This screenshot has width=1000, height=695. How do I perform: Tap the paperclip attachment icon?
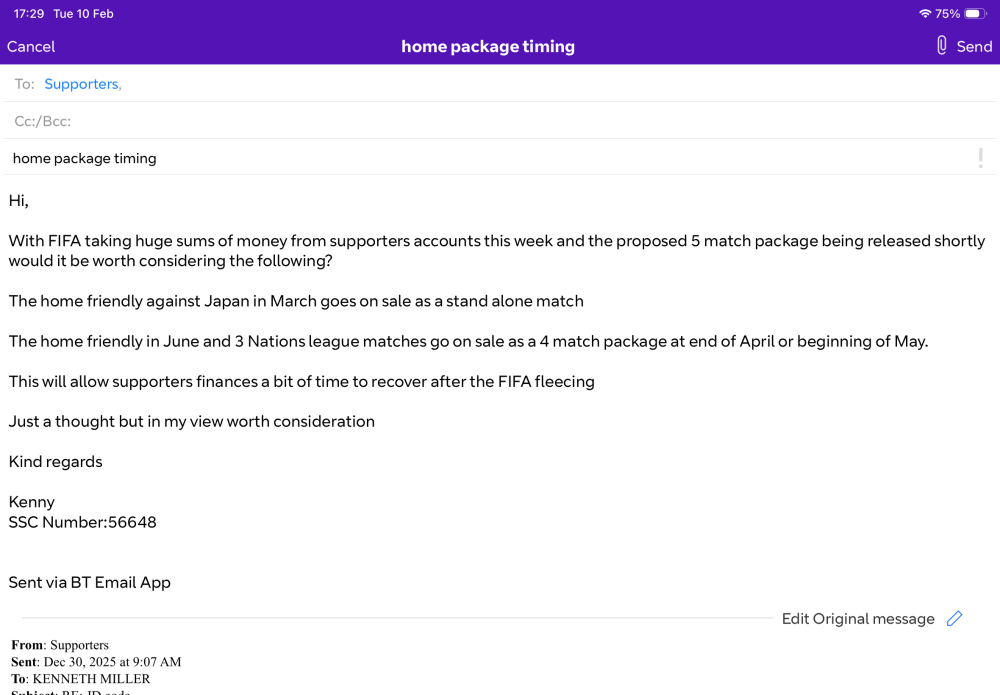coord(941,45)
